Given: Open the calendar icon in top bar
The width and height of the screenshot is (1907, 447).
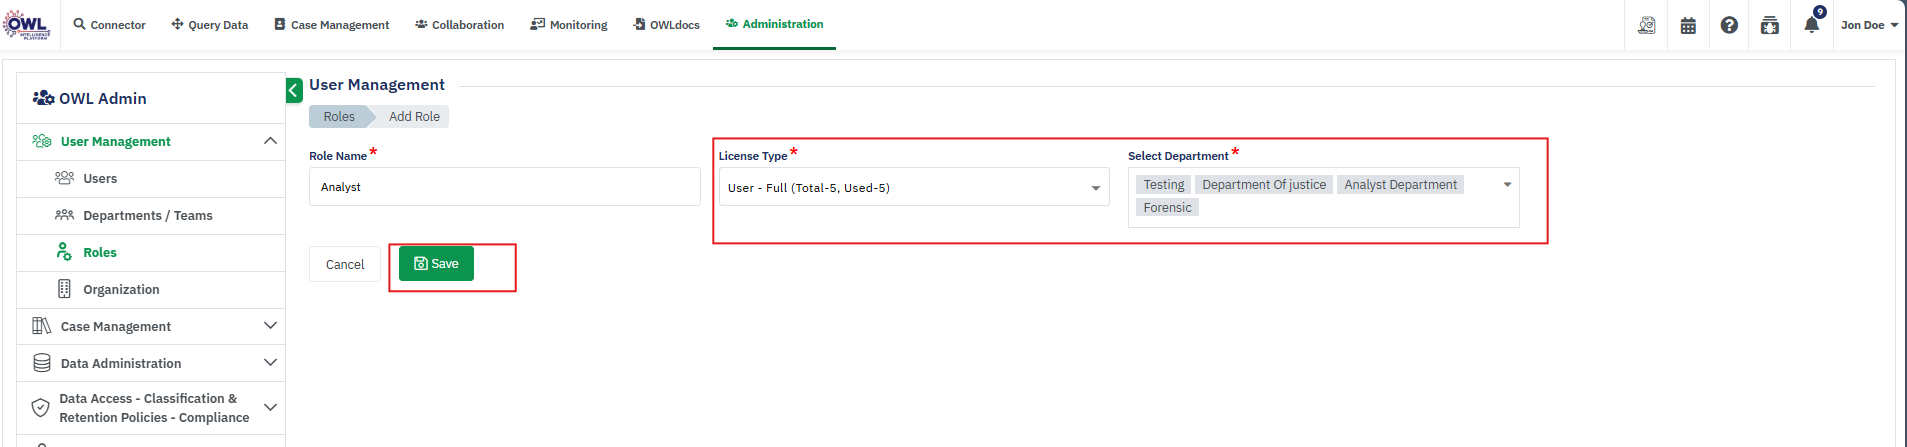Looking at the screenshot, I should pos(1688,25).
